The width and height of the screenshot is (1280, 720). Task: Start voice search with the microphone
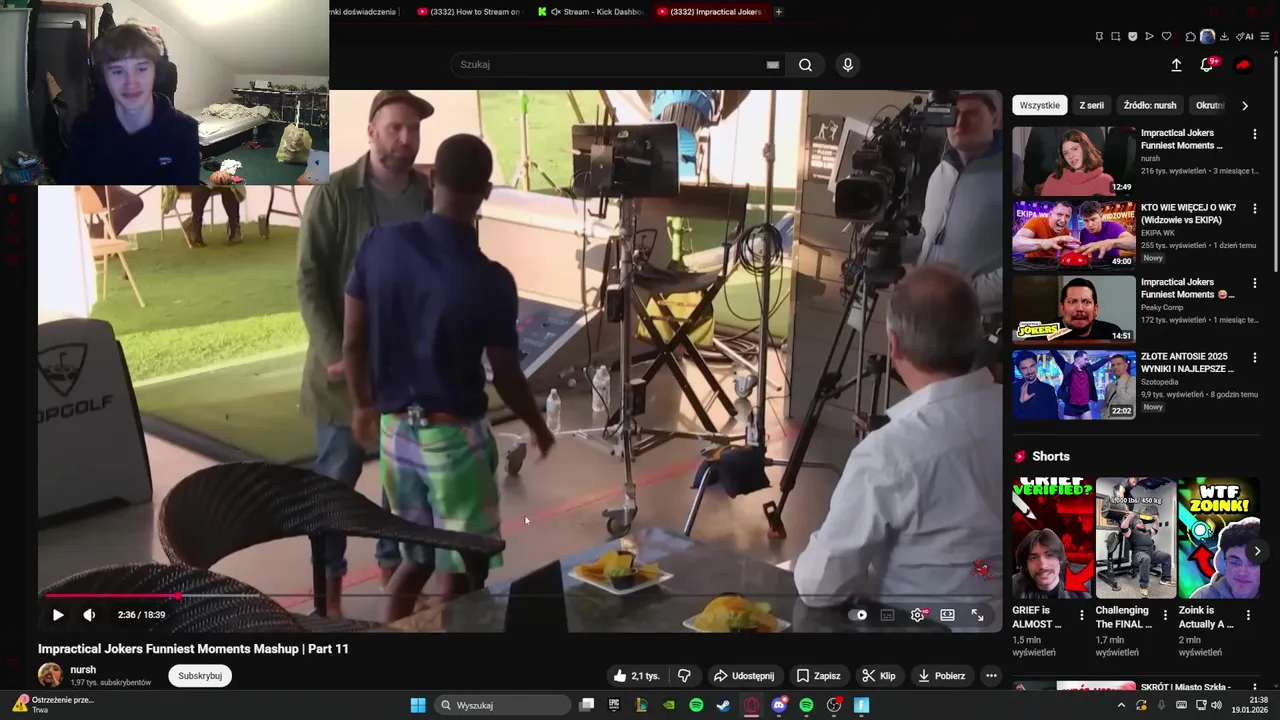tap(848, 65)
